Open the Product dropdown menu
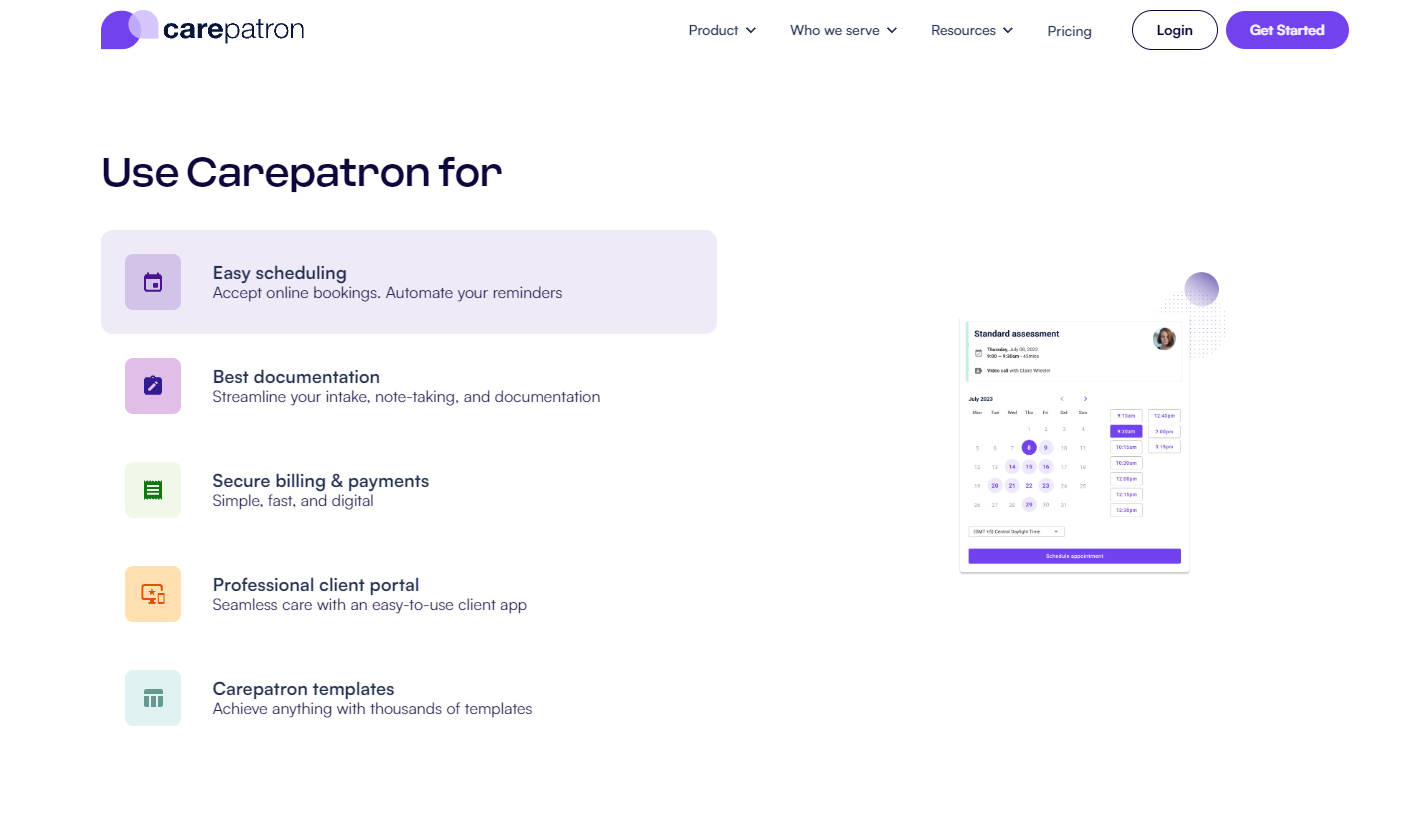The image size is (1420, 819). click(x=721, y=30)
